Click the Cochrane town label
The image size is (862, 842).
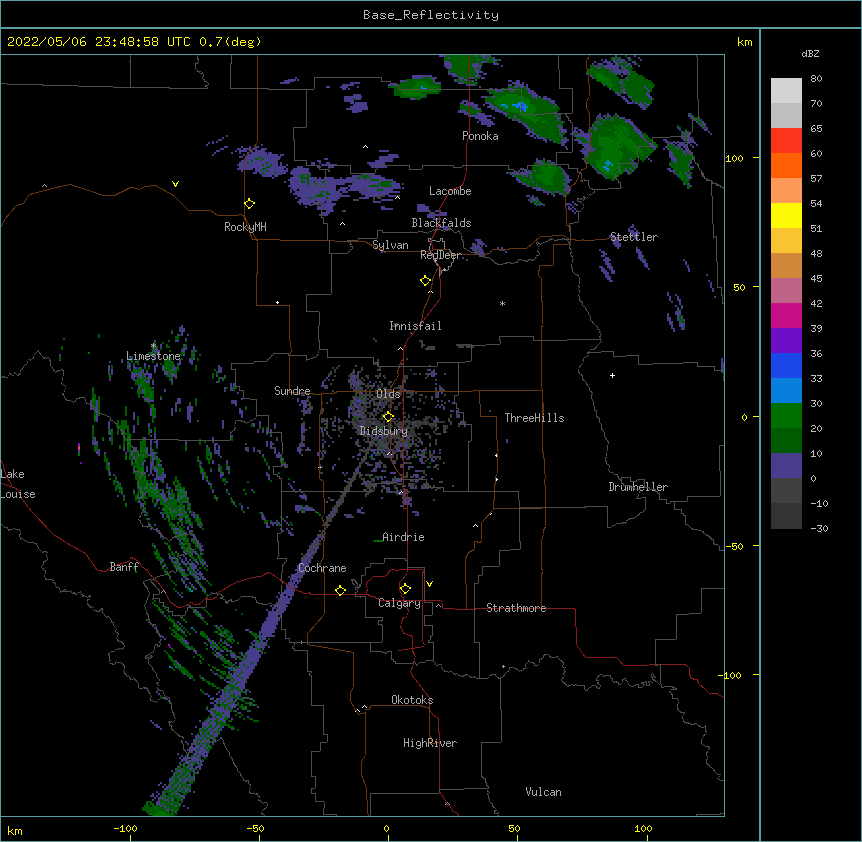pyautogui.click(x=322, y=568)
